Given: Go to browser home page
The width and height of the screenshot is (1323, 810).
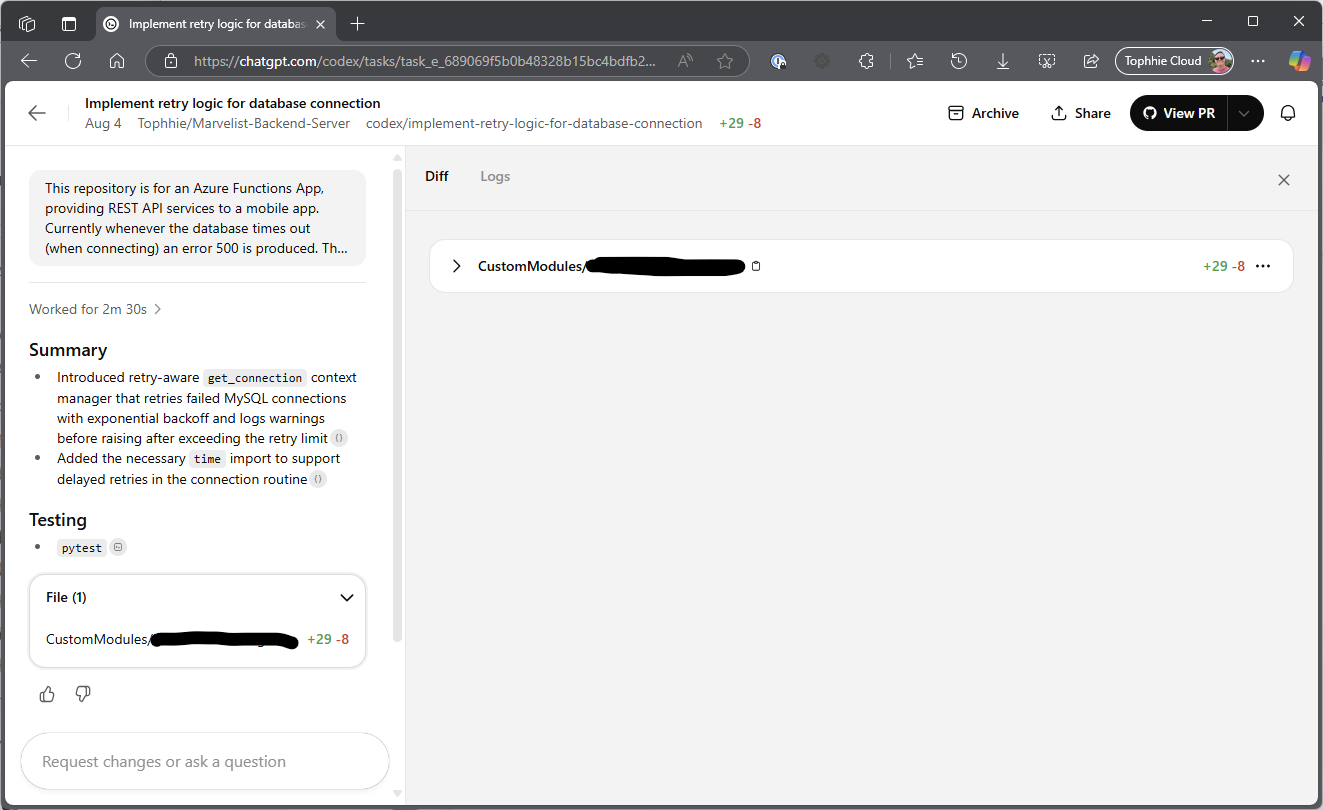Looking at the screenshot, I should (117, 61).
